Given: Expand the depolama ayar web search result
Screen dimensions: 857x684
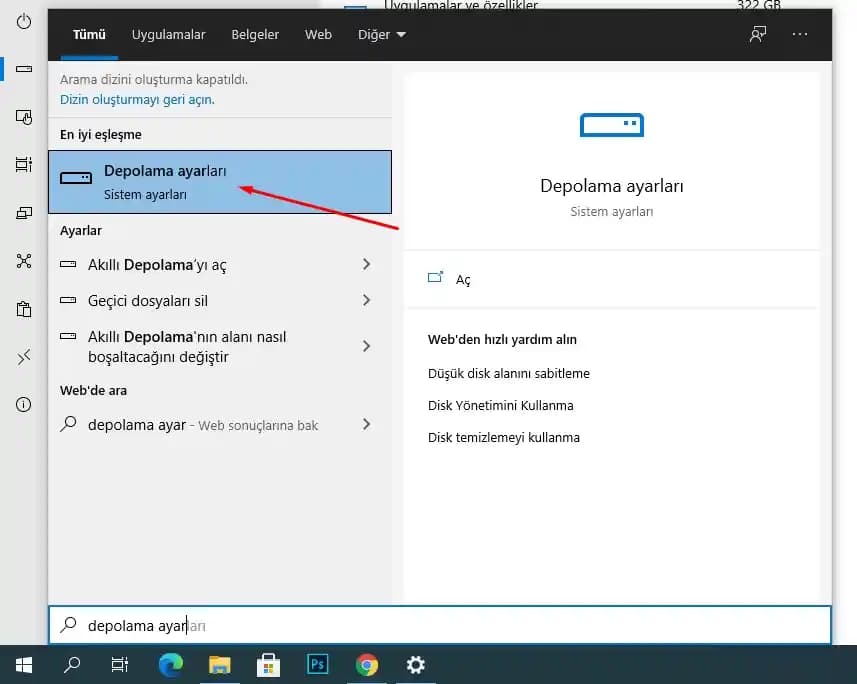Looking at the screenshot, I should 367,424.
